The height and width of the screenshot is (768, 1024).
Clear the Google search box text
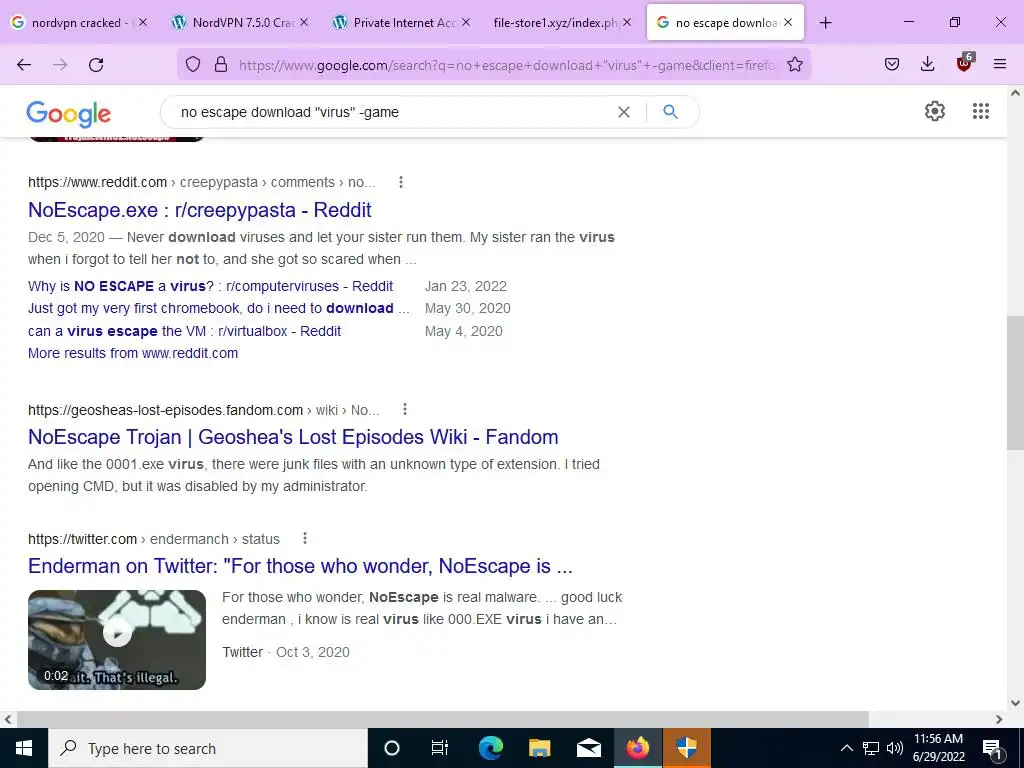pyautogui.click(x=624, y=112)
